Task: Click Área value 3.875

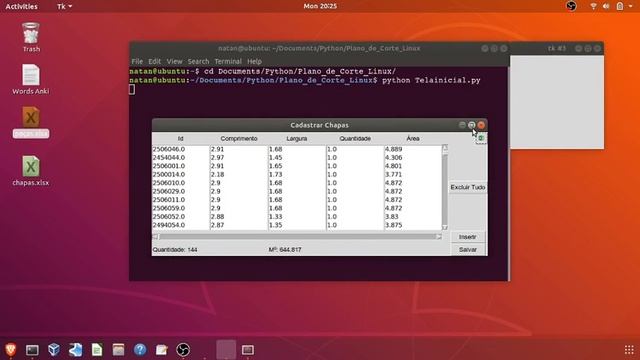Action: 393,225
